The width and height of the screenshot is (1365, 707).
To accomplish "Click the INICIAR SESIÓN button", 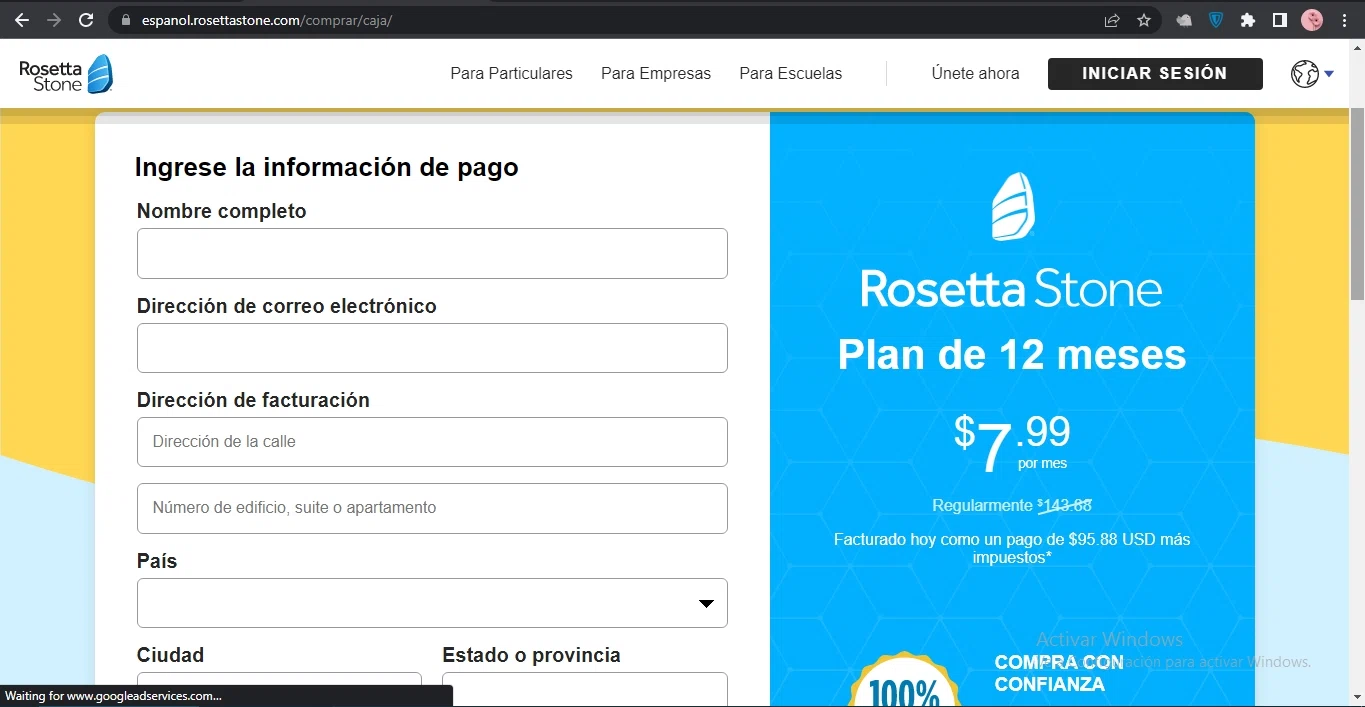I will pos(1155,74).
